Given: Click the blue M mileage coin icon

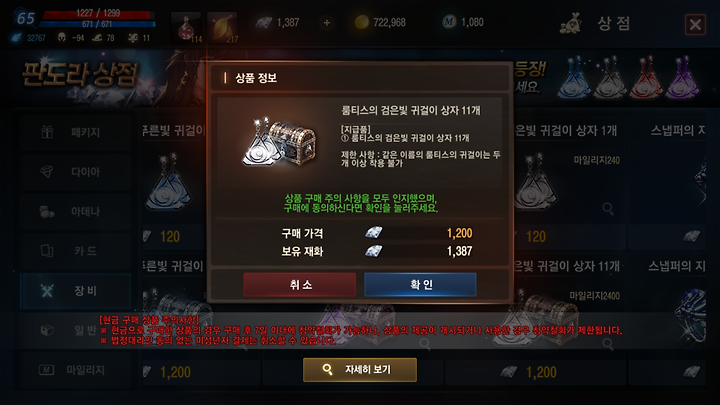Looking at the screenshot, I should pos(449,22).
